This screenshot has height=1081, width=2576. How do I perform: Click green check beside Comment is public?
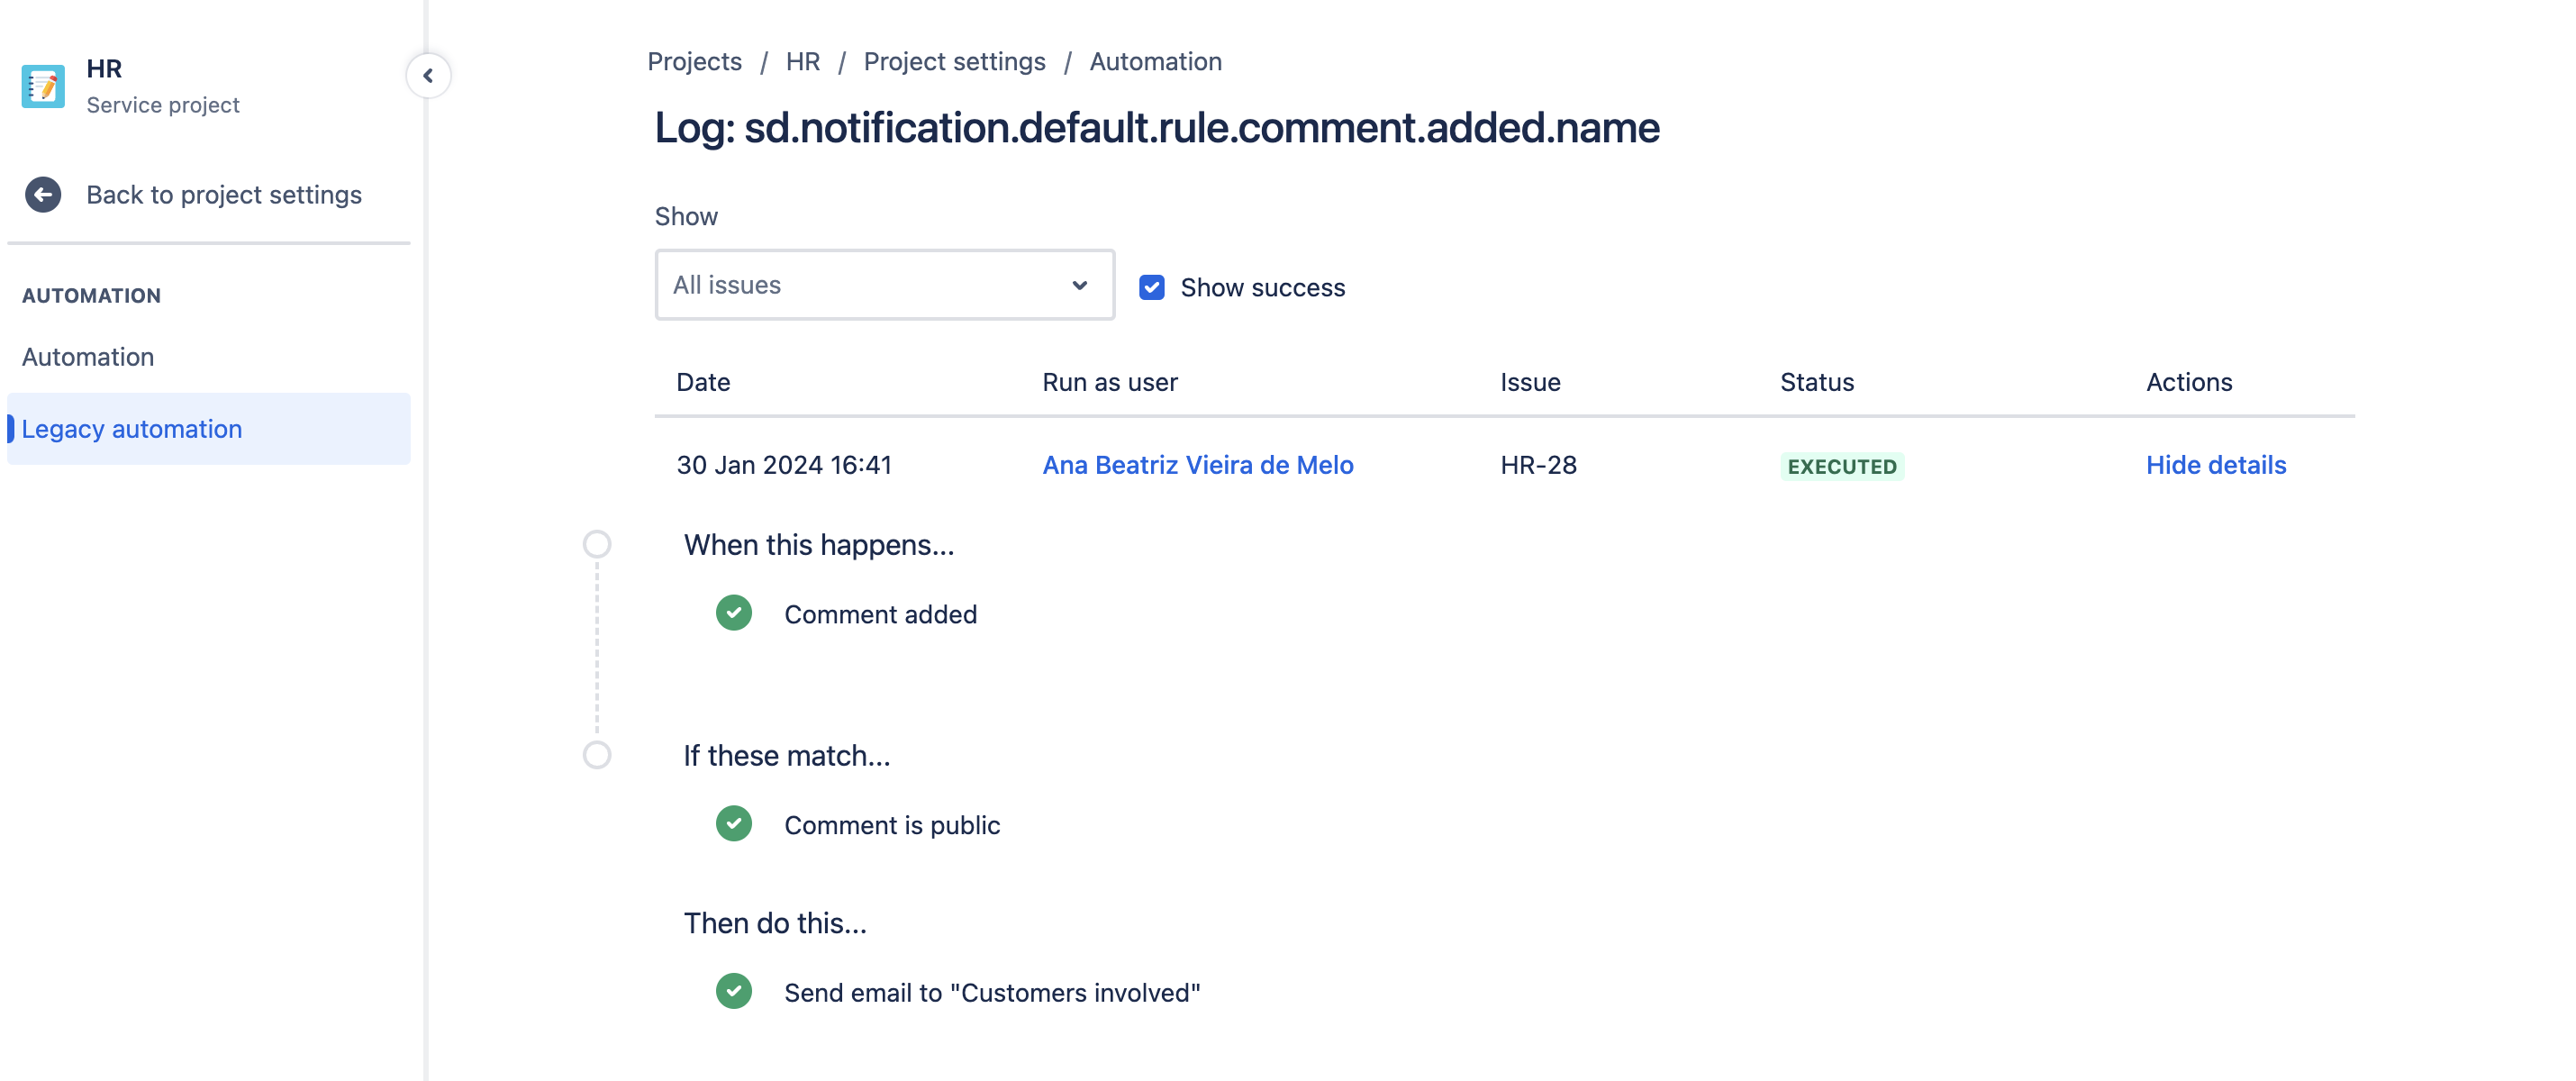pyautogui.click(x=734, y=824)
